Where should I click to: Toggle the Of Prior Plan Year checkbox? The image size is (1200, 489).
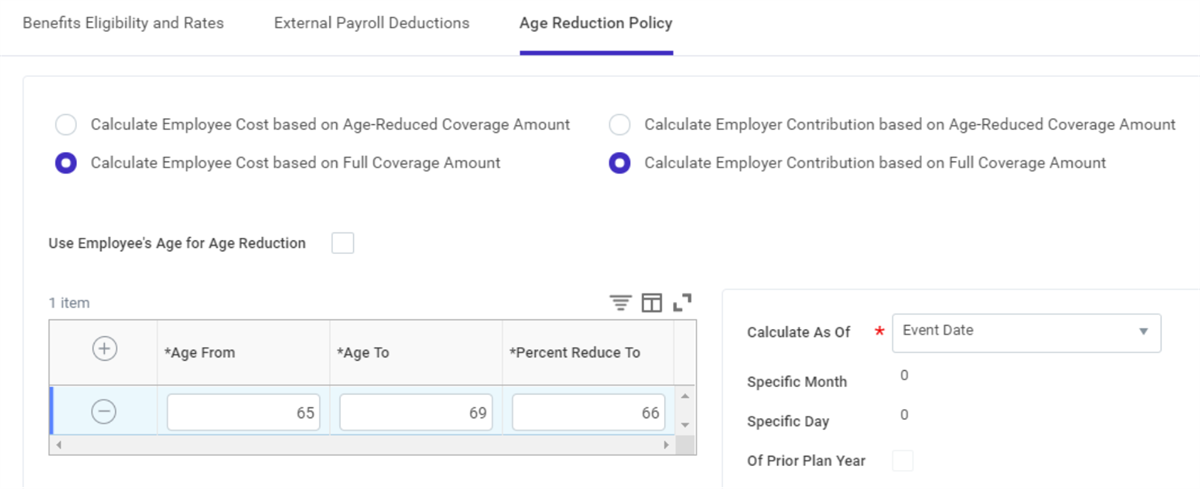click(x=903, y=461)
